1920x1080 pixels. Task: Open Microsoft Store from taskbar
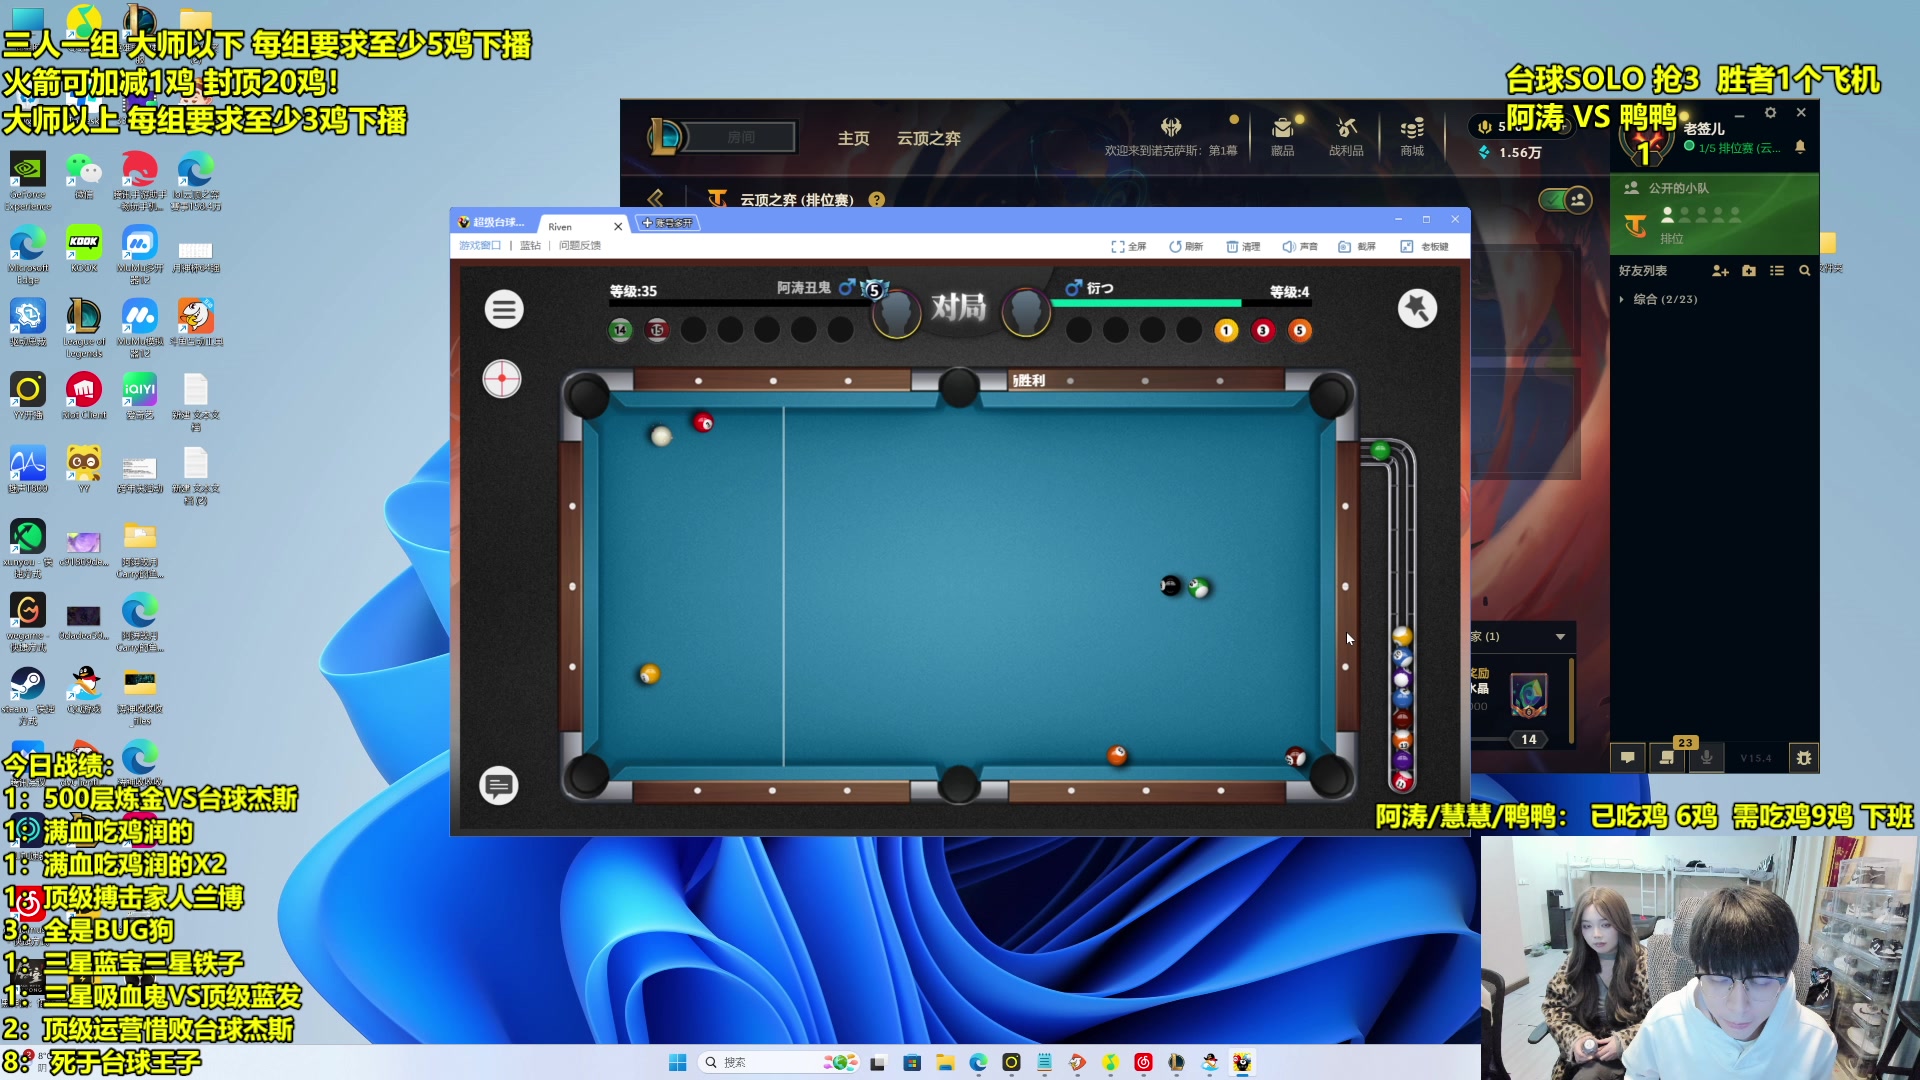click(x=912, y=1062)
